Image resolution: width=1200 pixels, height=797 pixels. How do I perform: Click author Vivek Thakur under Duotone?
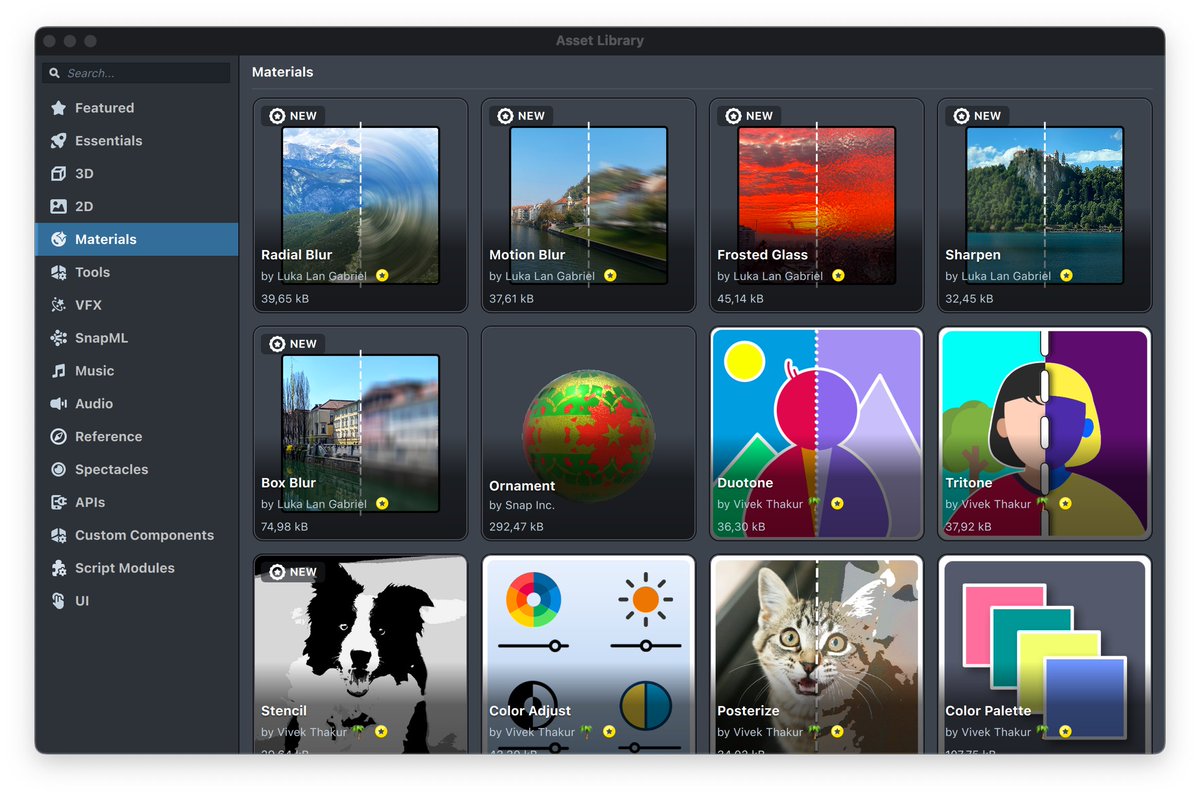pyautogui.click(x=768, y=504)
